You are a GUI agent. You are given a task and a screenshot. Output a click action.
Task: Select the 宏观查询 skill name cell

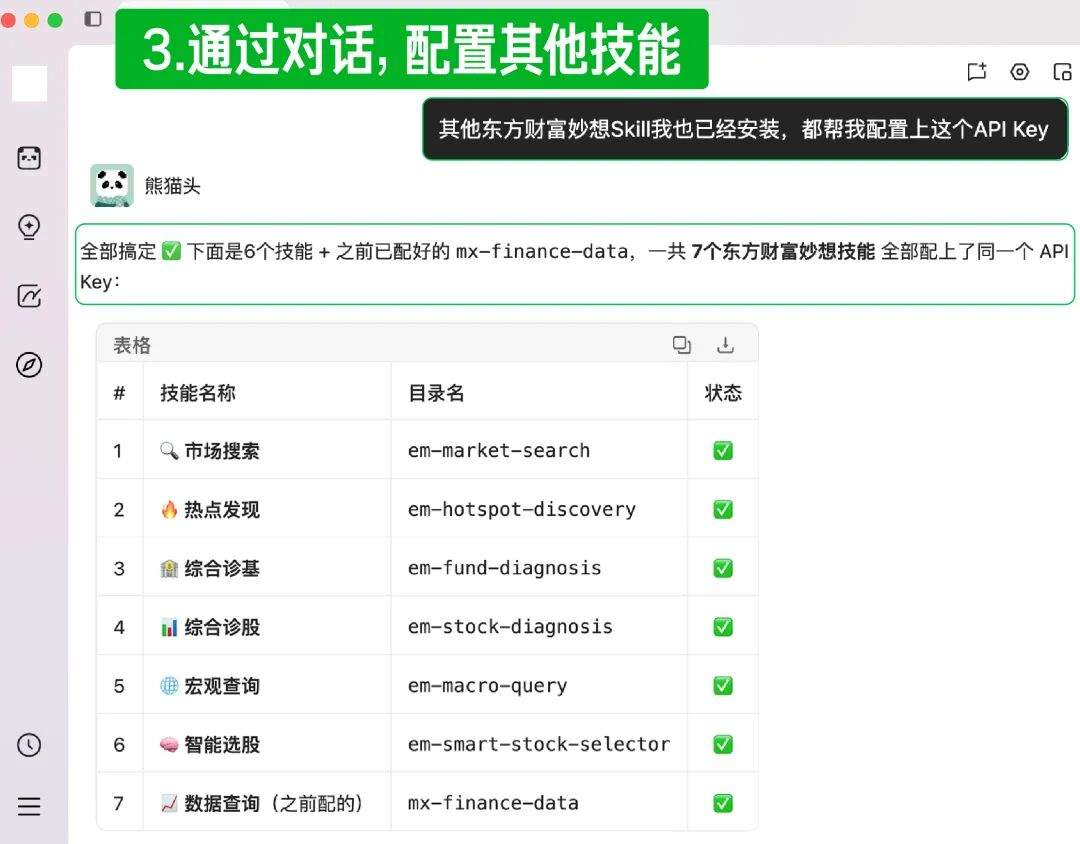pyautogui.click(x=267, y=686)
